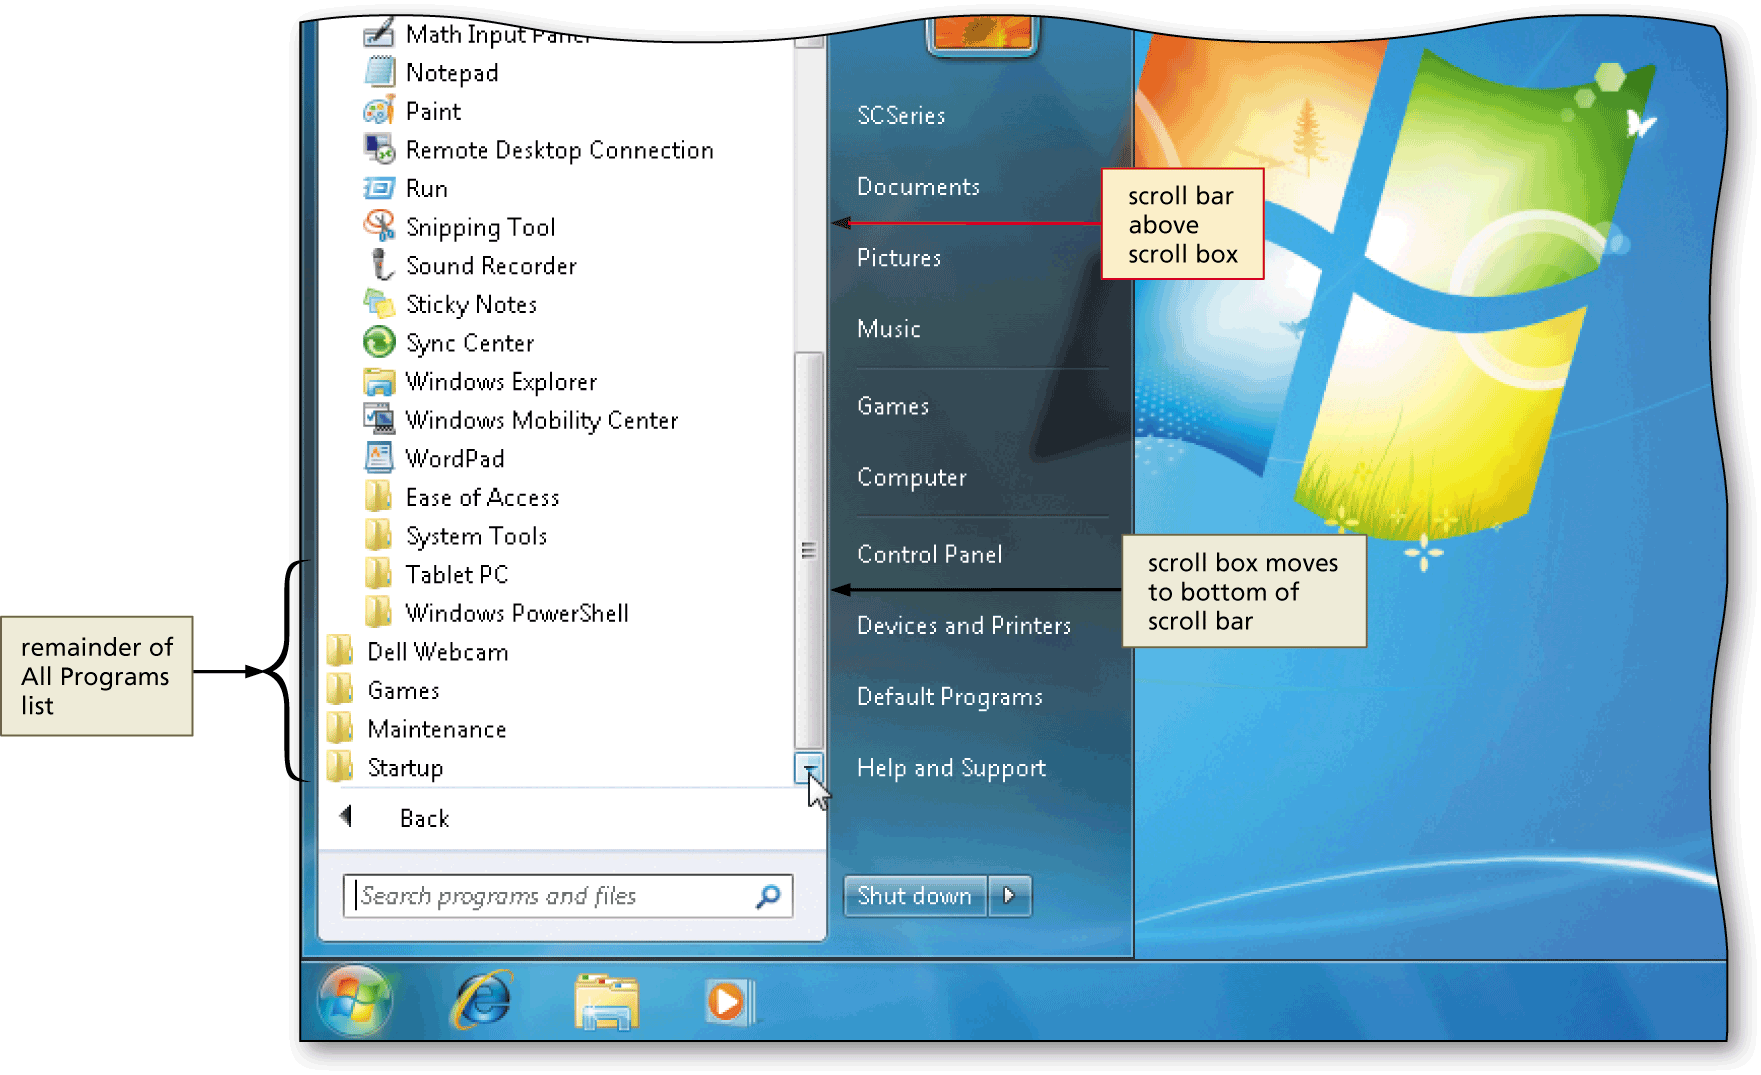The height and width of the screenshot is (1075, 1761).
Task: Expand the Maintenance folder
Action: click(437, 729)
